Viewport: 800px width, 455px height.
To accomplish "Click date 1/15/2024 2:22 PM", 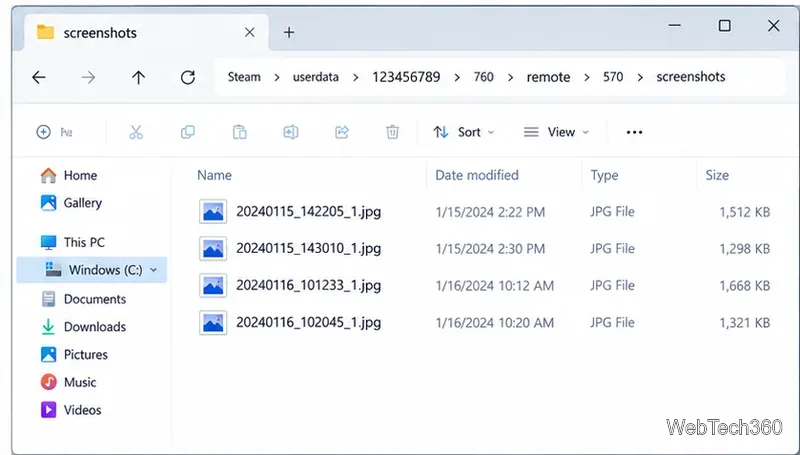I will [490, 212].
